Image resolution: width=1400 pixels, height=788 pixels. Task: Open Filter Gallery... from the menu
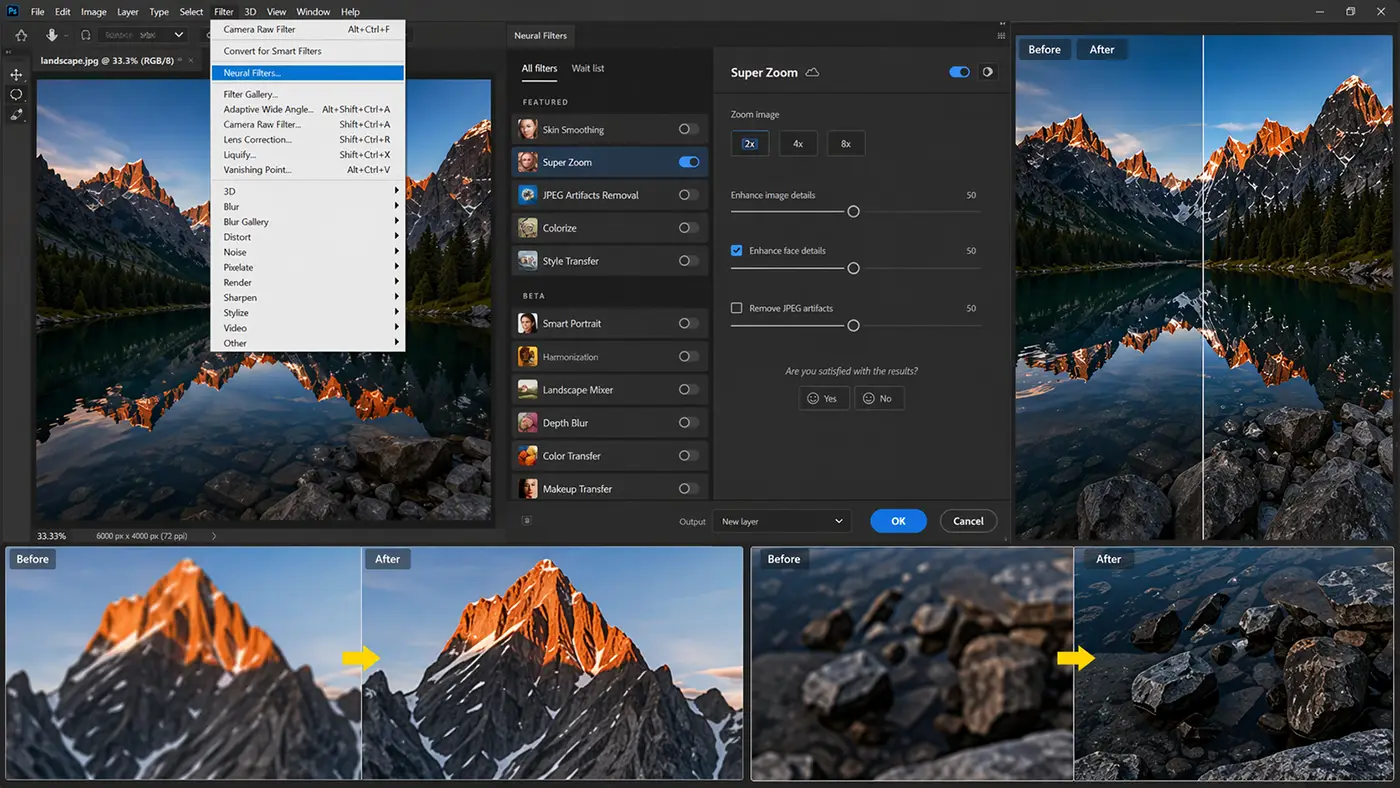coord(308,94)
